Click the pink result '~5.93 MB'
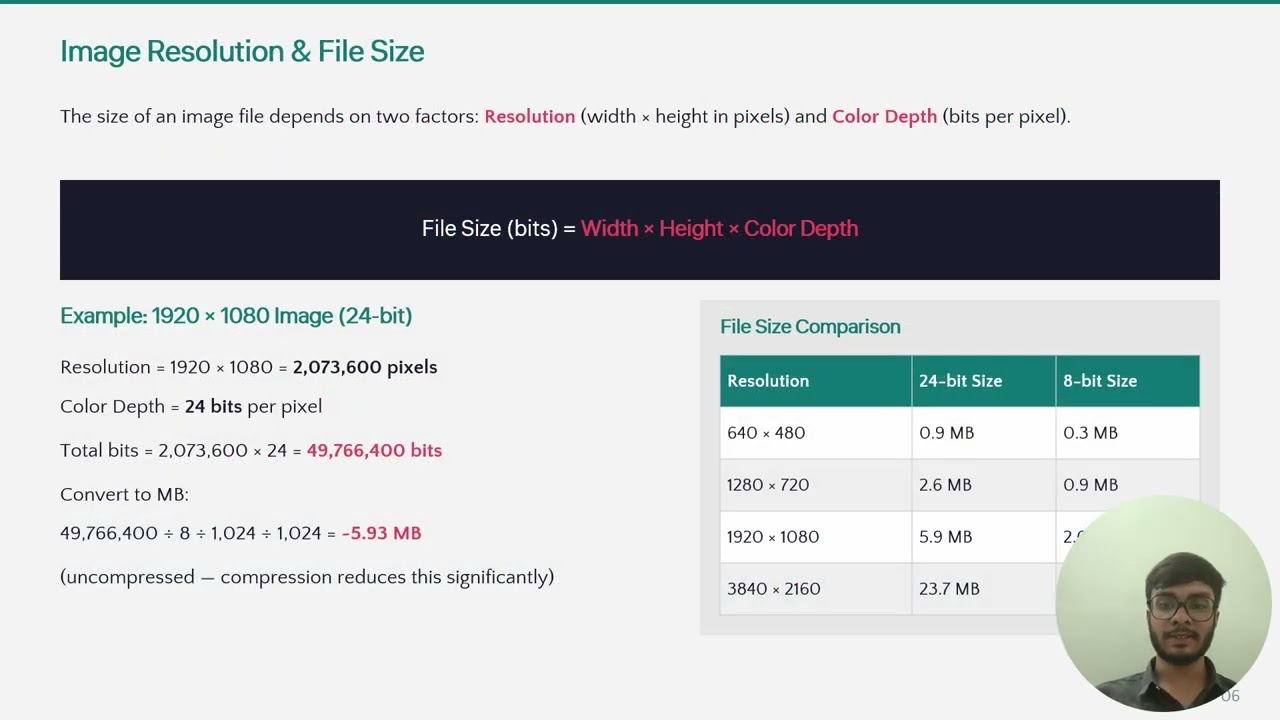This screenshot has width=1280, height=720. pyautogui.click(x=381, y=533)
